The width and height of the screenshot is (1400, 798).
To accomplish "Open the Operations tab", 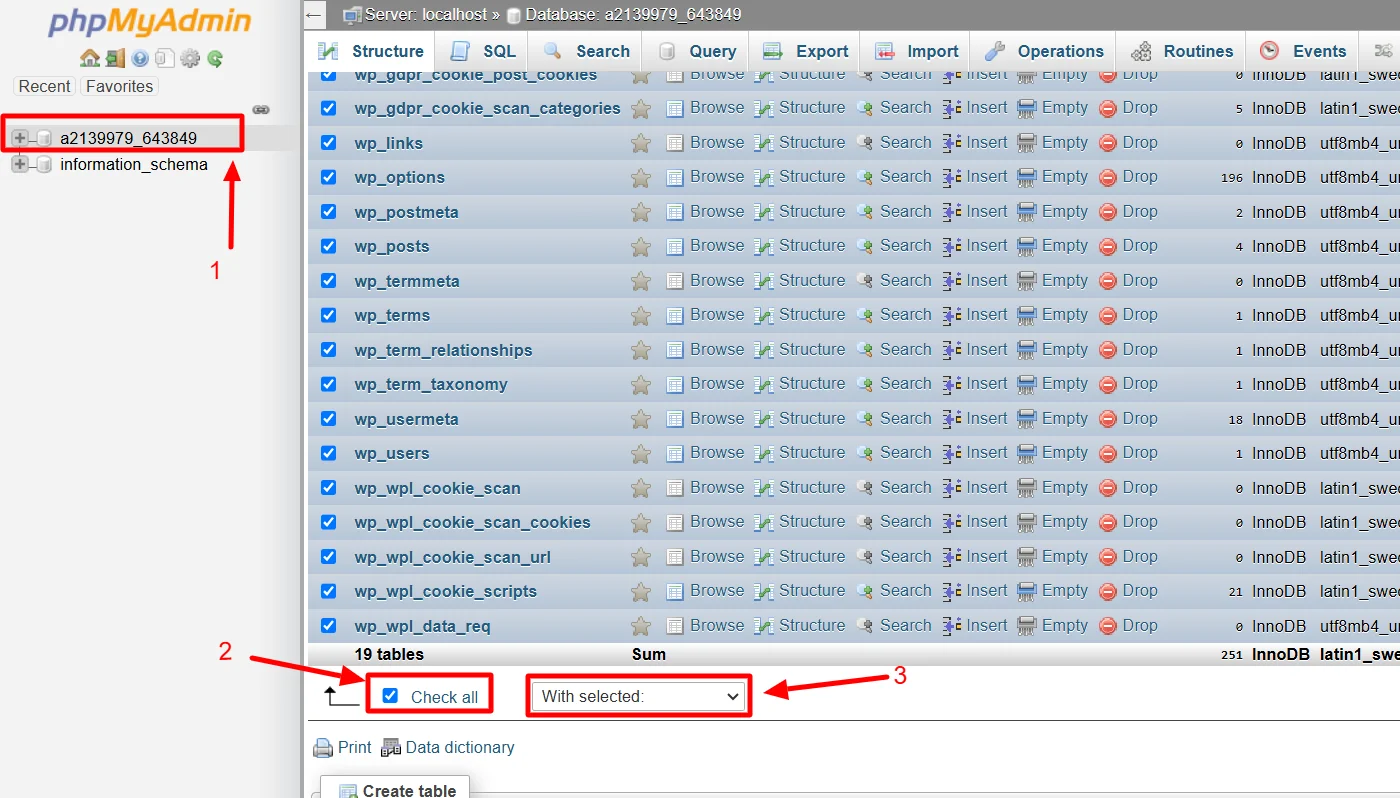I will pos(1044,52).
